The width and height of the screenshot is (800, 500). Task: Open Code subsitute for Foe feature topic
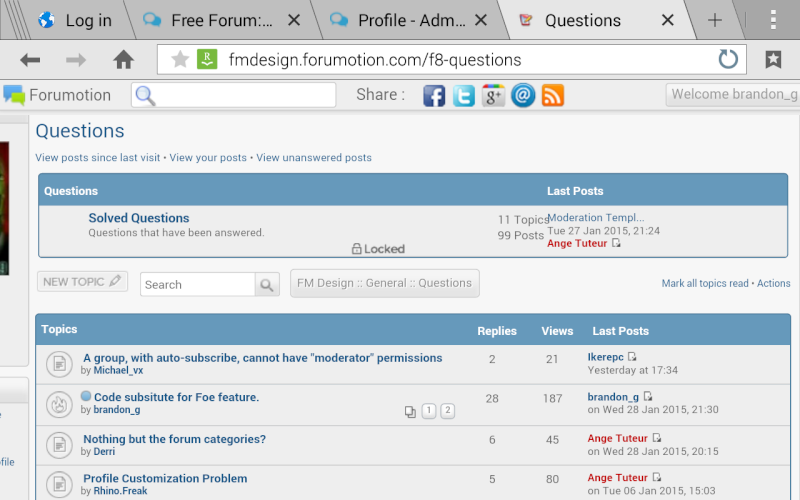[x=177, y=397]
